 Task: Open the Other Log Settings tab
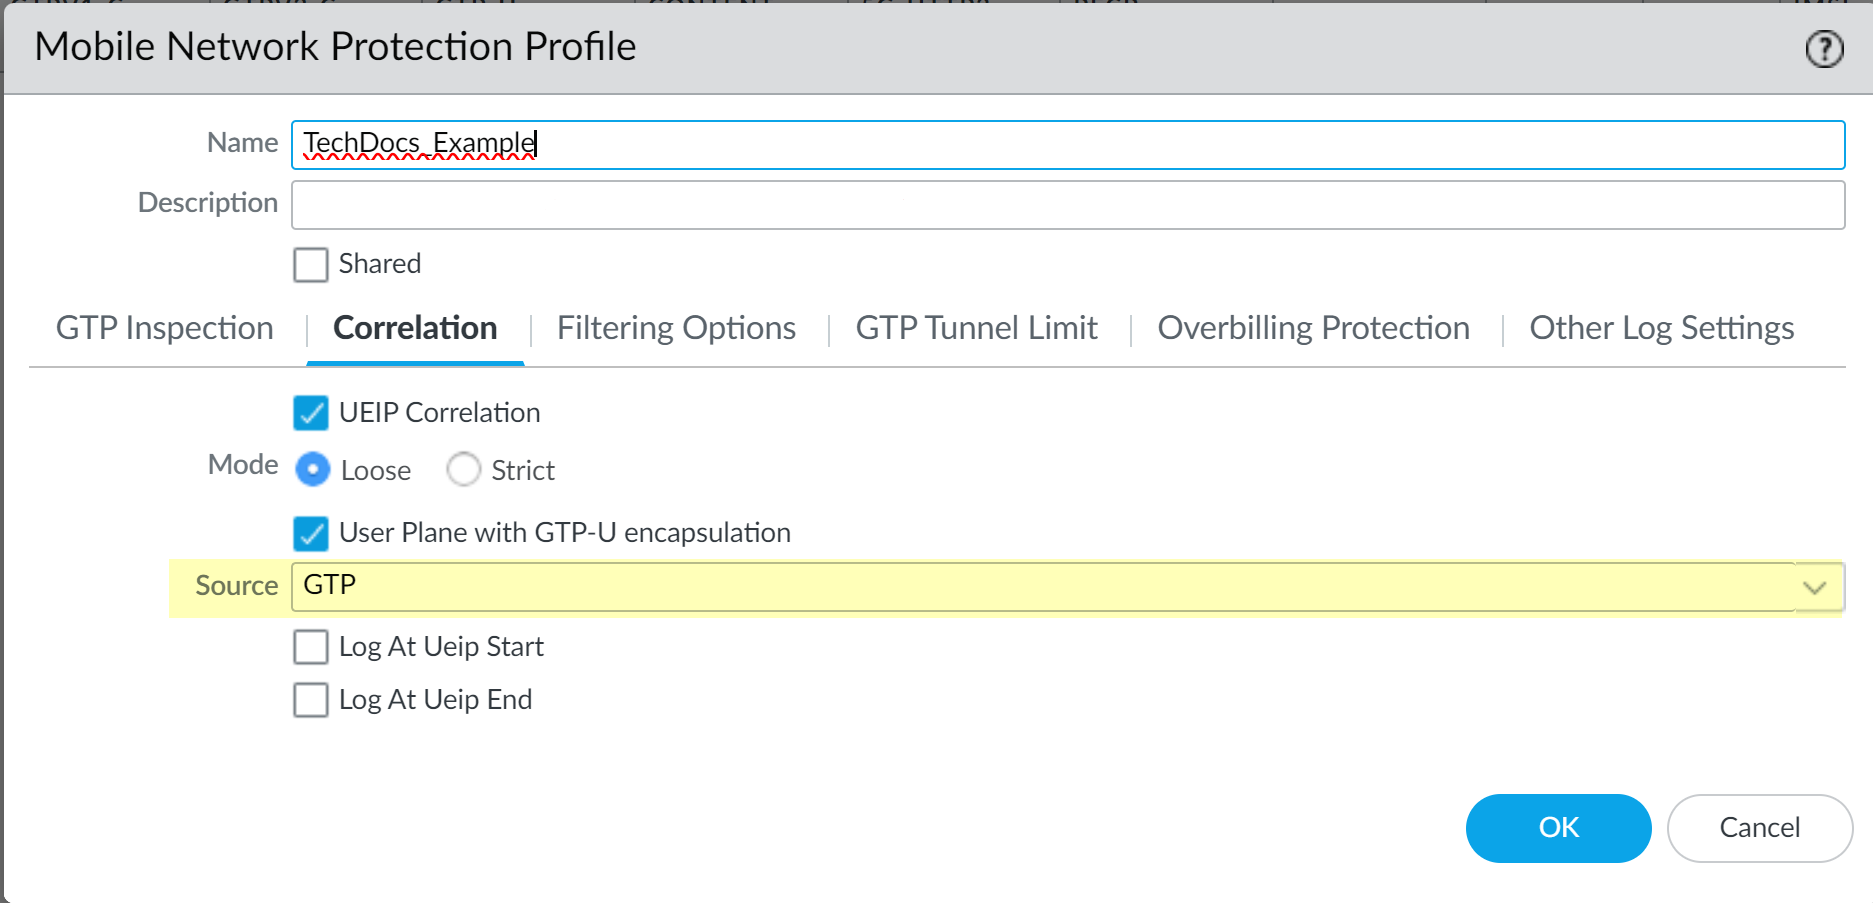coord(1661,329)
